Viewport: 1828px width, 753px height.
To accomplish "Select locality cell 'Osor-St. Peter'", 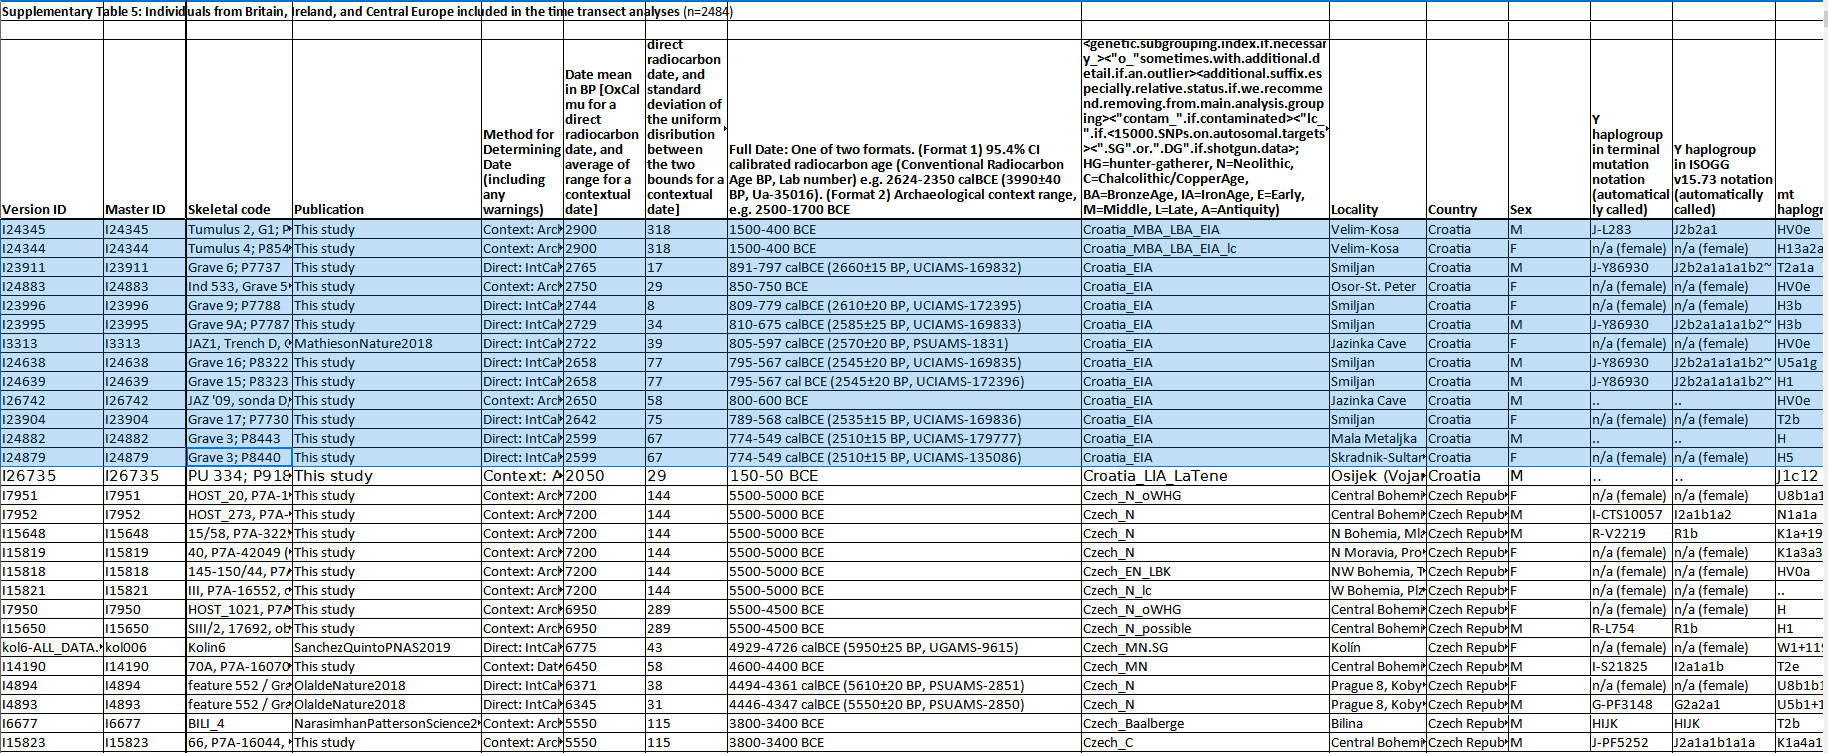I will pyautogui.click(x=1377, y=287).
